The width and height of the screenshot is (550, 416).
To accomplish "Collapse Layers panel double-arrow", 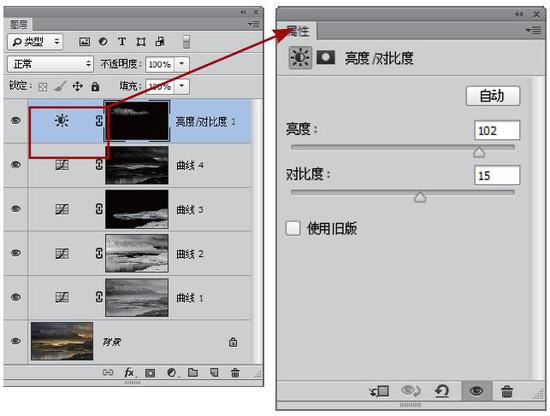I will (x=243, y=13).
